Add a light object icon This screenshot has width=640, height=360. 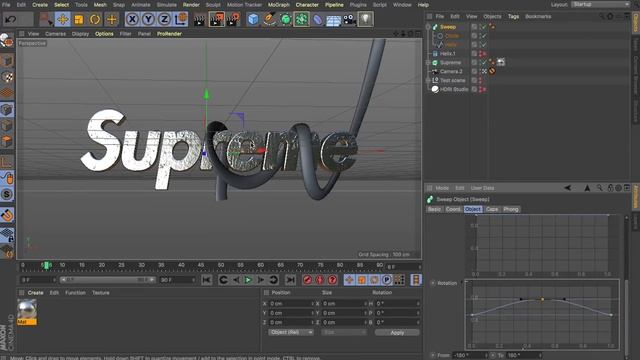pyautogui.click(x=365, y=19)
